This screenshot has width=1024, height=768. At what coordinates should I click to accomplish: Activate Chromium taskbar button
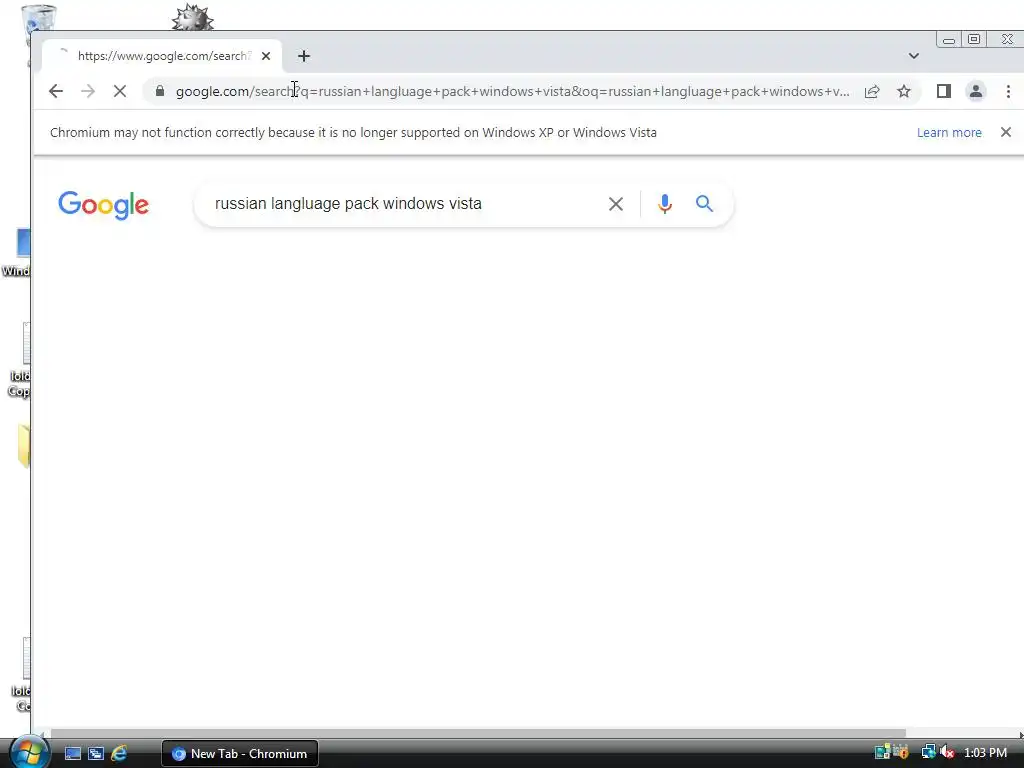click(x=240, y=754)
